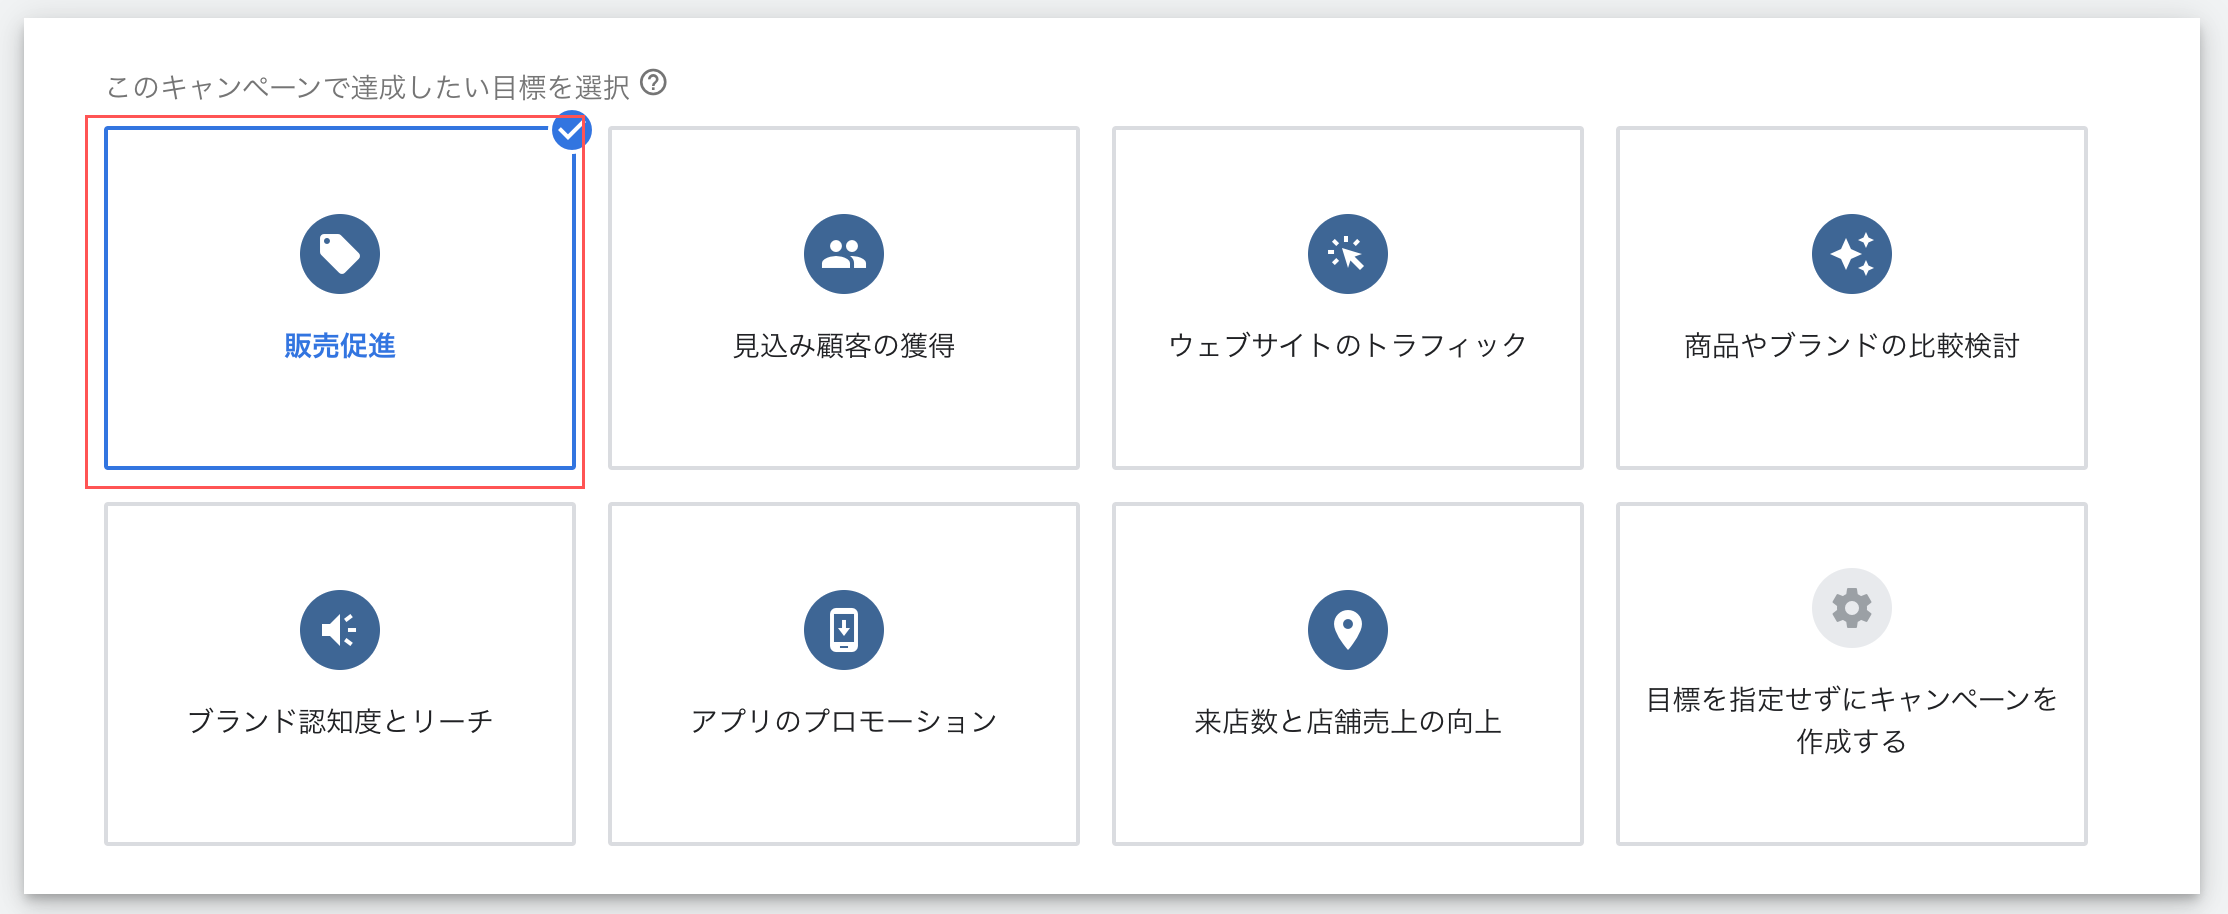Select the 来店数と店舗売上の向上 label
2228x914 pixels.
click(1348, 722)
